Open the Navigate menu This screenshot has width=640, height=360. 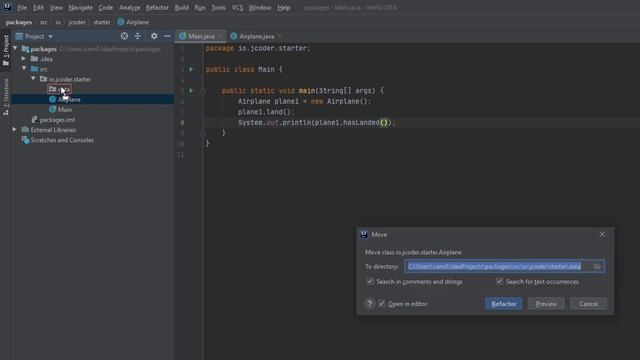click(80, 7)
